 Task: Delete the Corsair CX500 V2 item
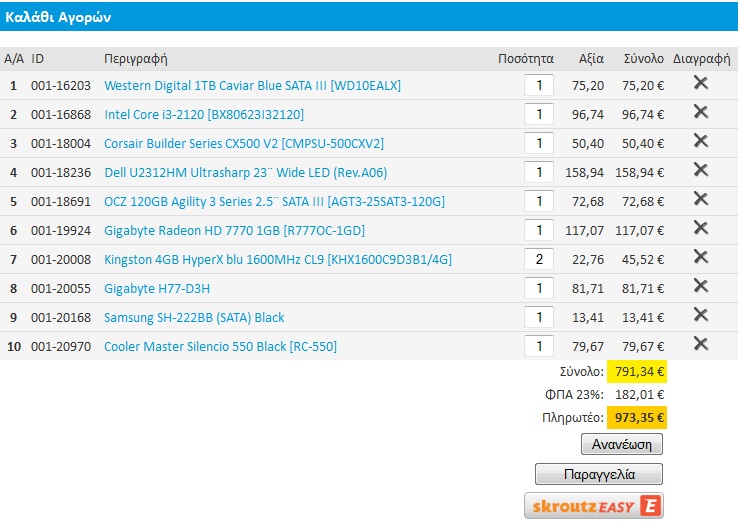click(700, 141)
